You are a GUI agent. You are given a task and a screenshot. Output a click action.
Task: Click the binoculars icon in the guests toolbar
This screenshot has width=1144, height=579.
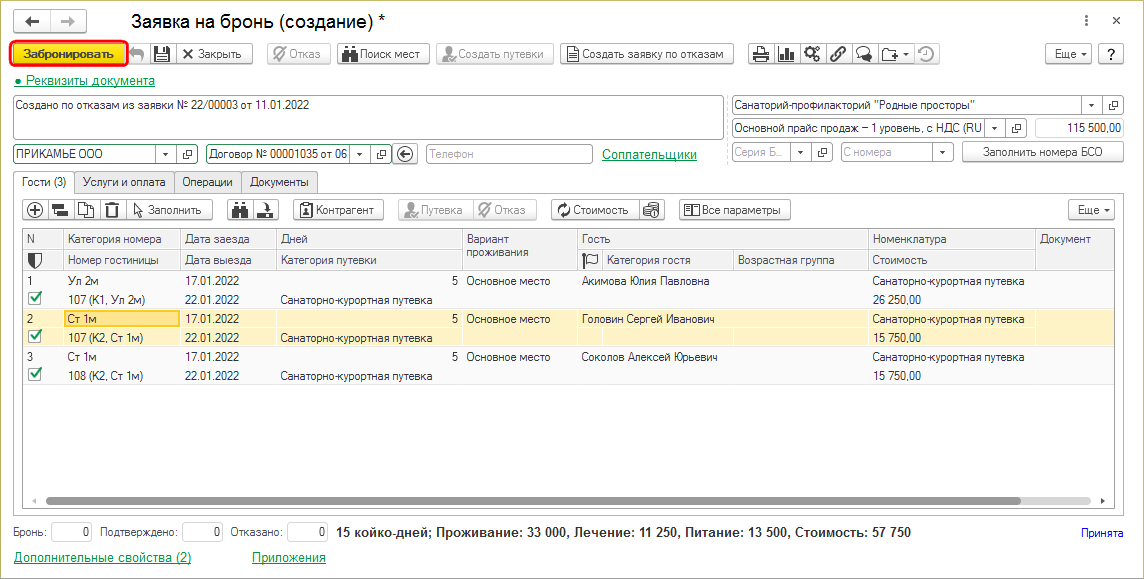pos(241,210)
